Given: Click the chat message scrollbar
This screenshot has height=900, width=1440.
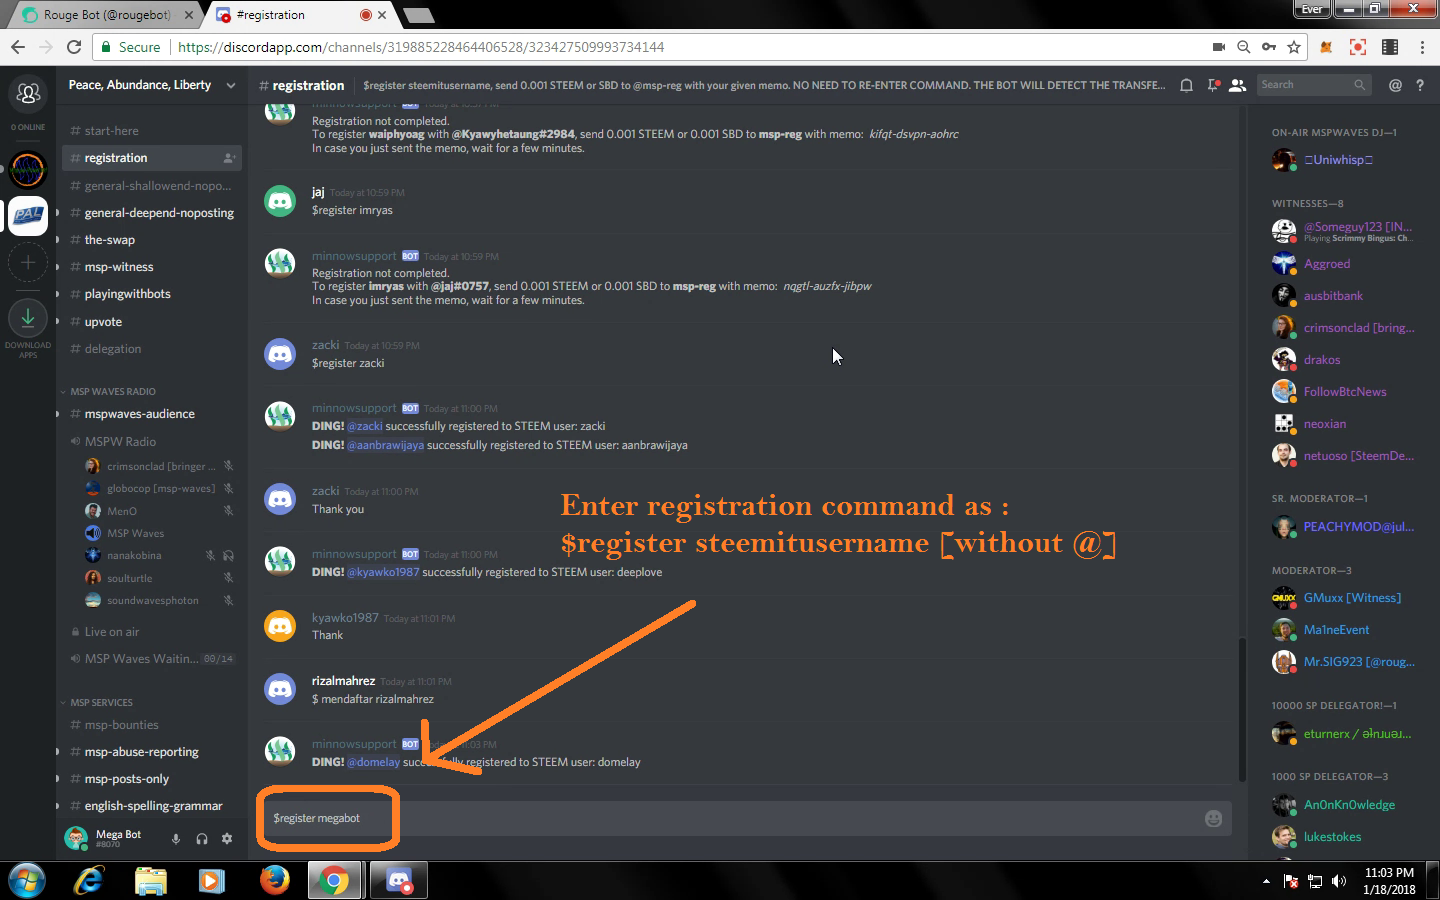Looking at the screenshot, I should point(1242,709).
